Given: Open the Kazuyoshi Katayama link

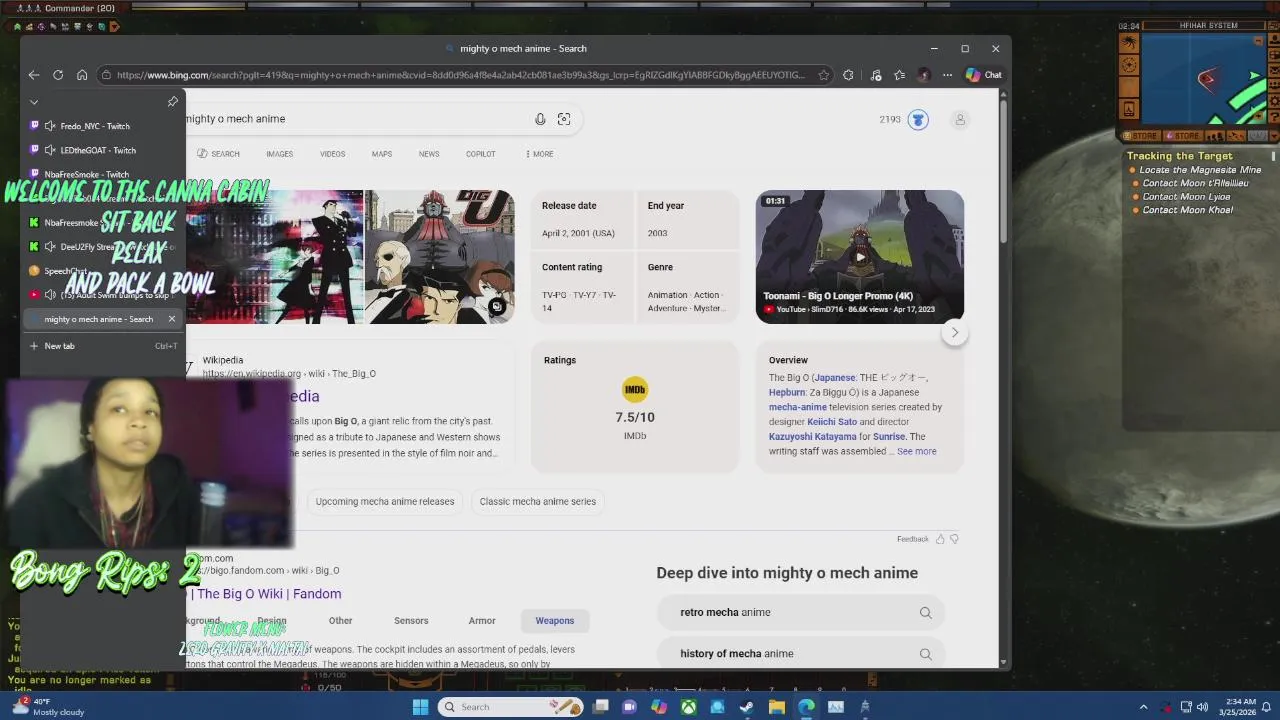Looking at the screenshot, I should 813,437.
